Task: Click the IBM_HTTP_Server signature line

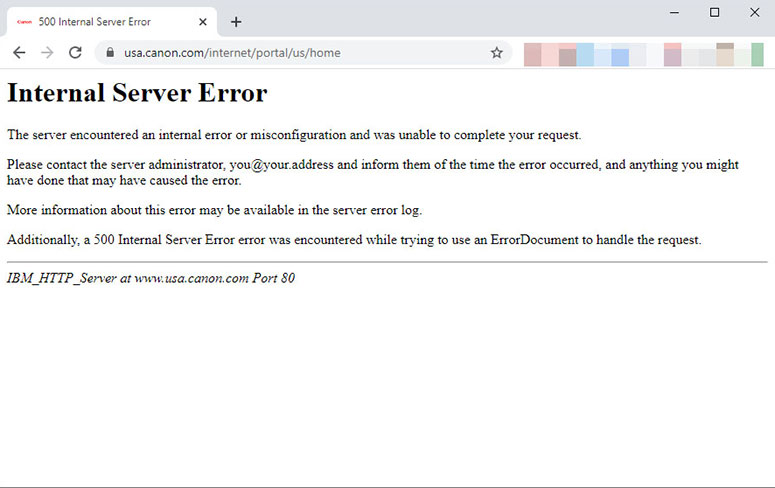Action: [151, 279]
